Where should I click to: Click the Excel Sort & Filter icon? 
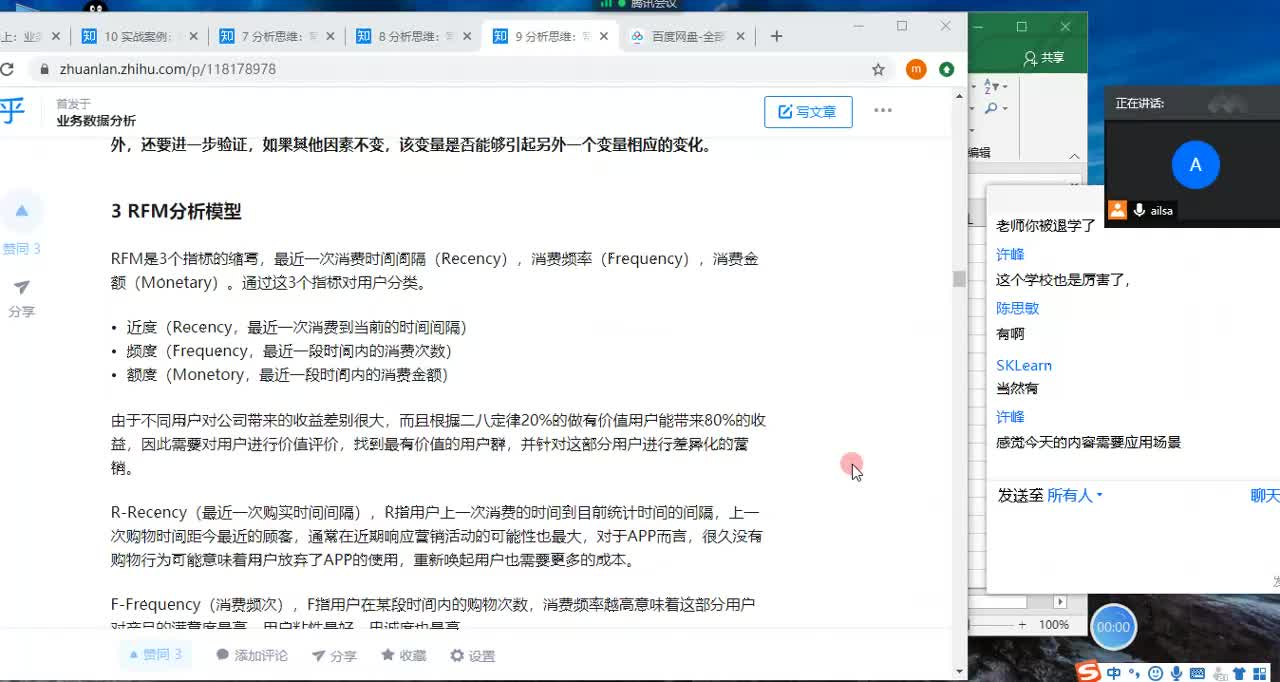[x=991, y=87]
